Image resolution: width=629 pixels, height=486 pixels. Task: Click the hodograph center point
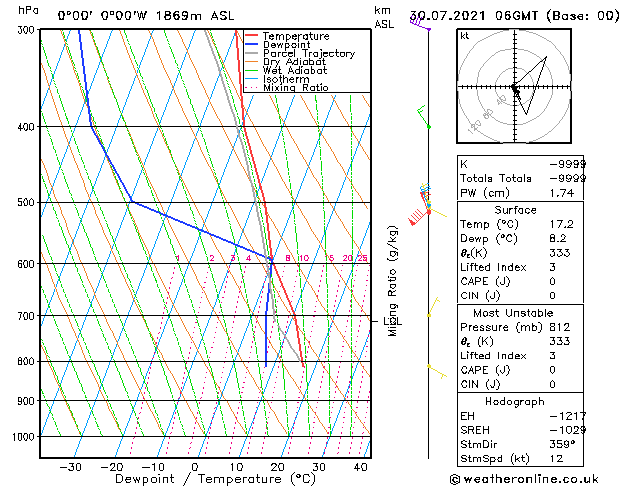click(515, 88)
